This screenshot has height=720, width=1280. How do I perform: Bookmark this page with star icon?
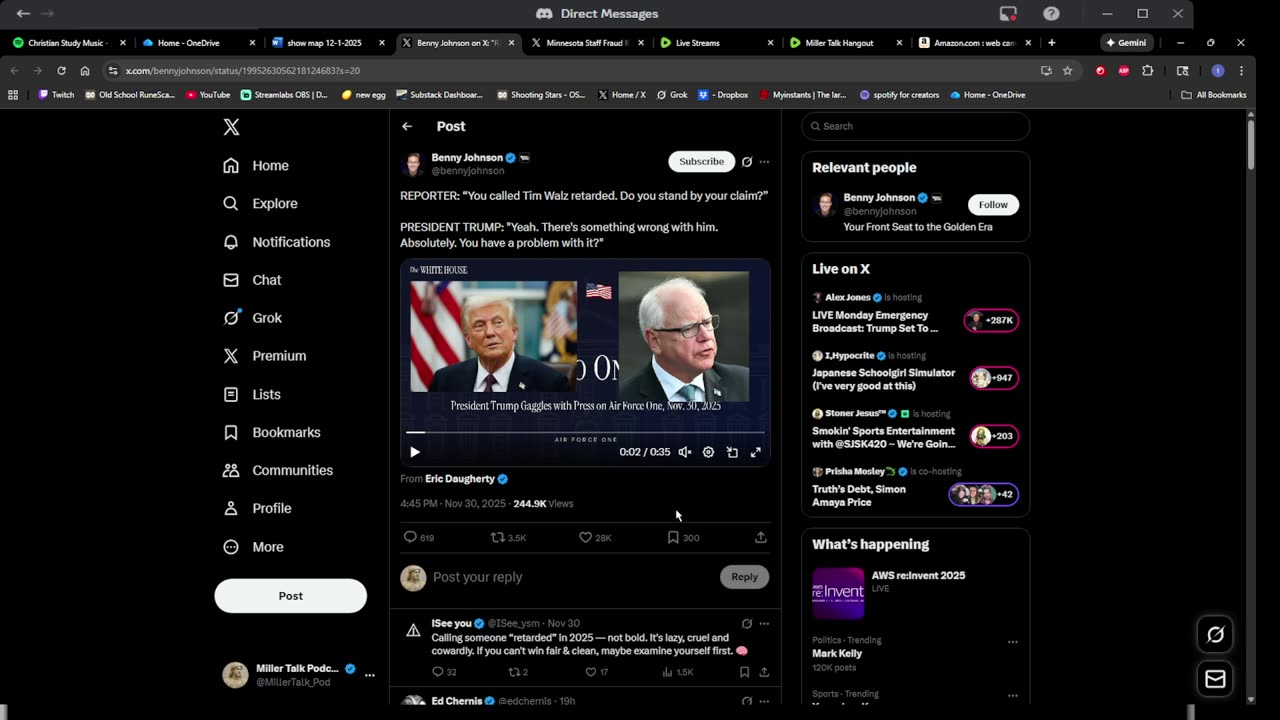(x=1067, y=71)
